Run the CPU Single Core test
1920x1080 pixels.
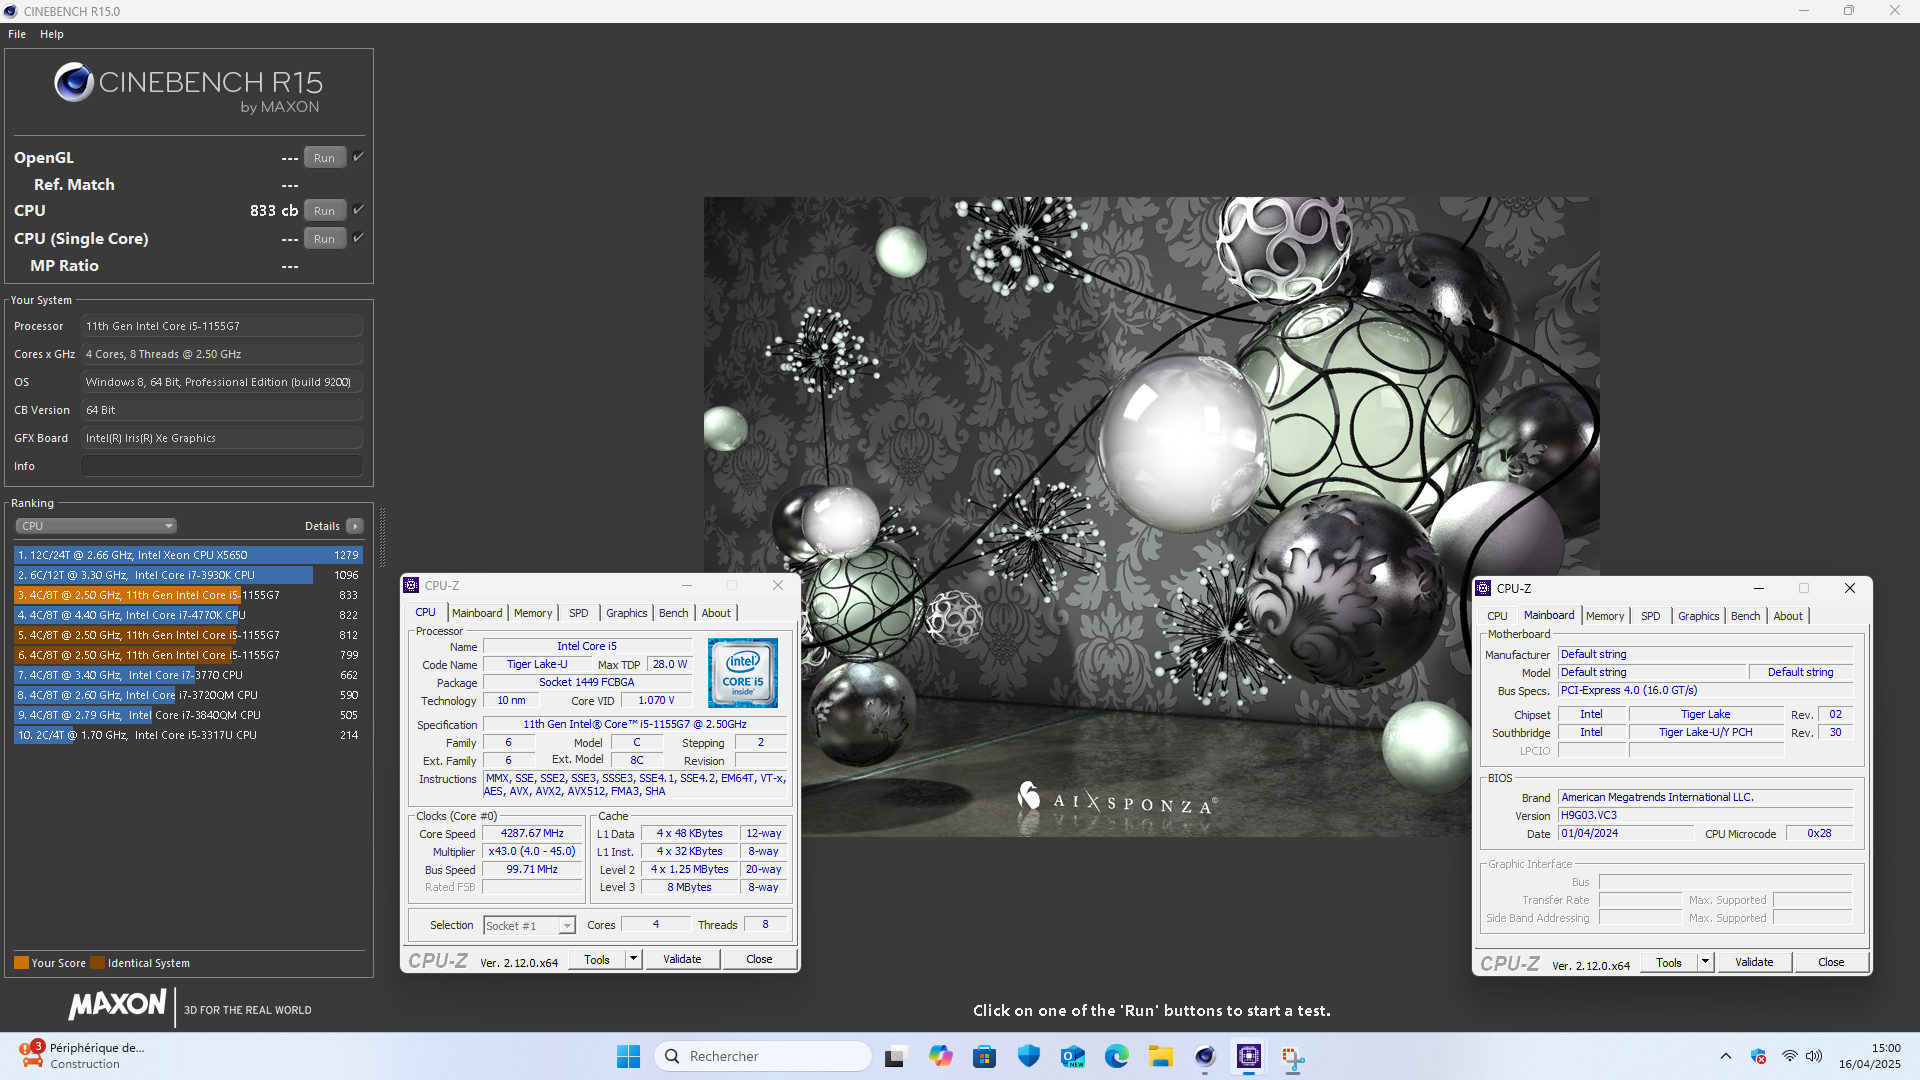tap(325, 239)
